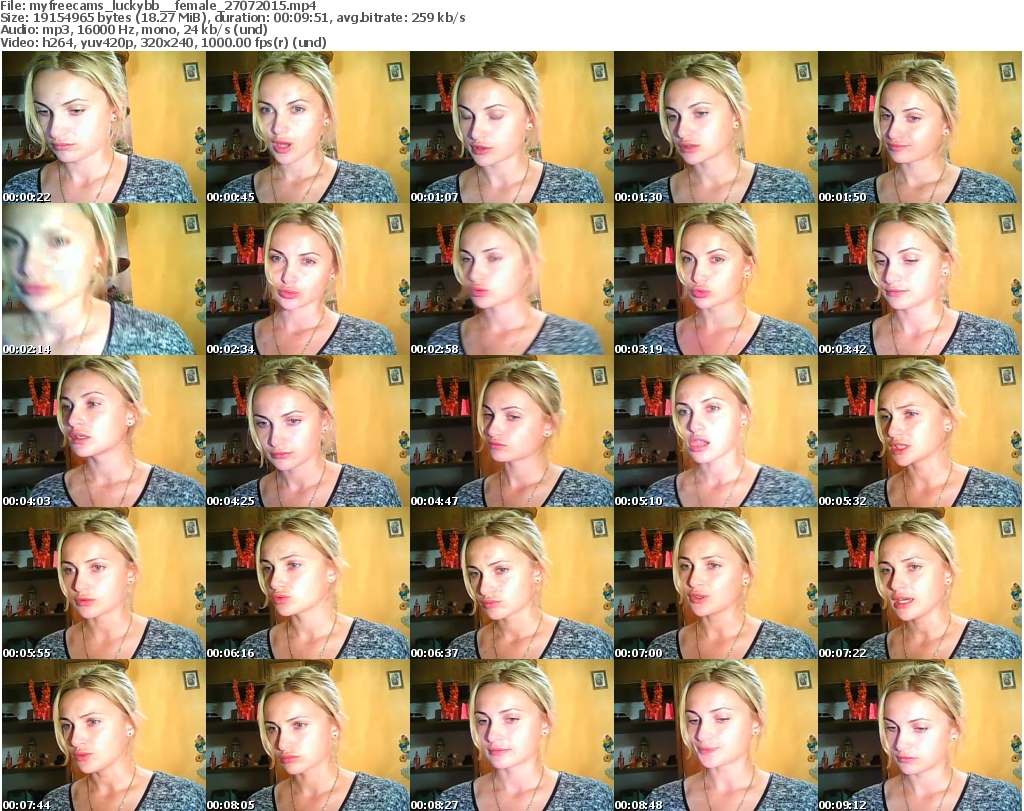This screenshot has width=1024, height=811.
Task: Open the frame at 00:03:19
Action: [716, 279]
